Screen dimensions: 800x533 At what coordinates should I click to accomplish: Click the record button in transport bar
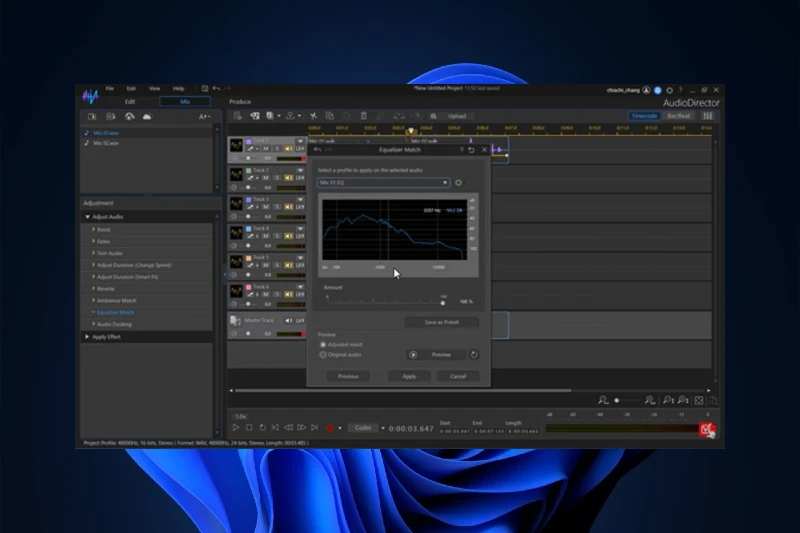[330, 428]
